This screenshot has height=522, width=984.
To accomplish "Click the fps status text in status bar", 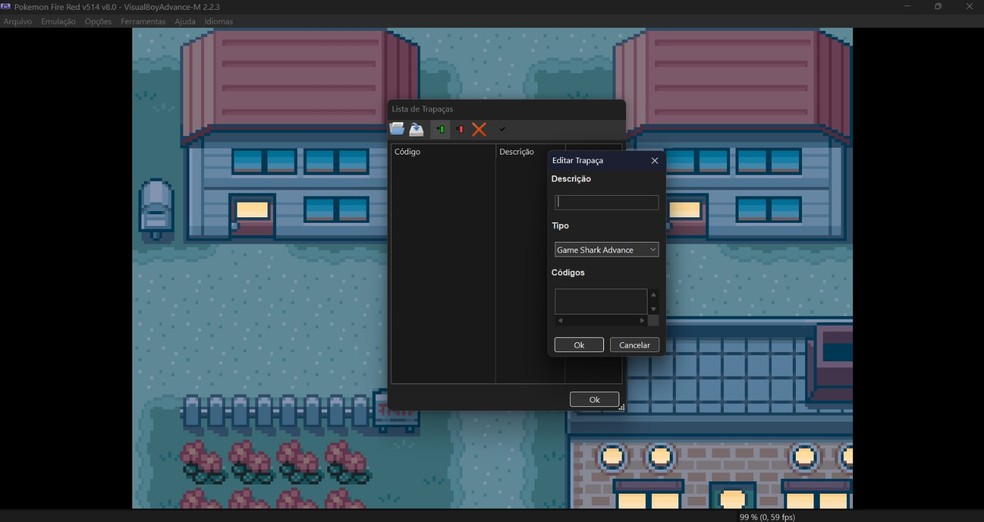I will click(x=767, y=517).
